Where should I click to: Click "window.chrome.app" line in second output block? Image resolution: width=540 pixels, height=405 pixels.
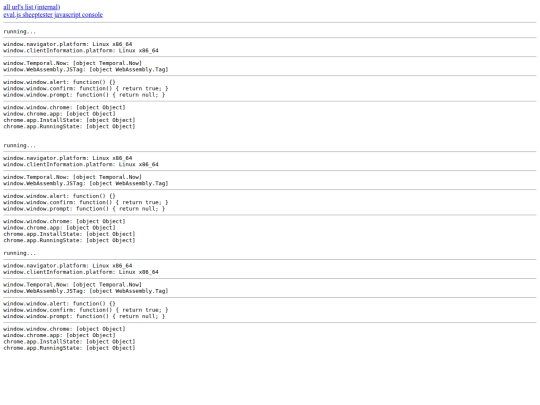60,228
